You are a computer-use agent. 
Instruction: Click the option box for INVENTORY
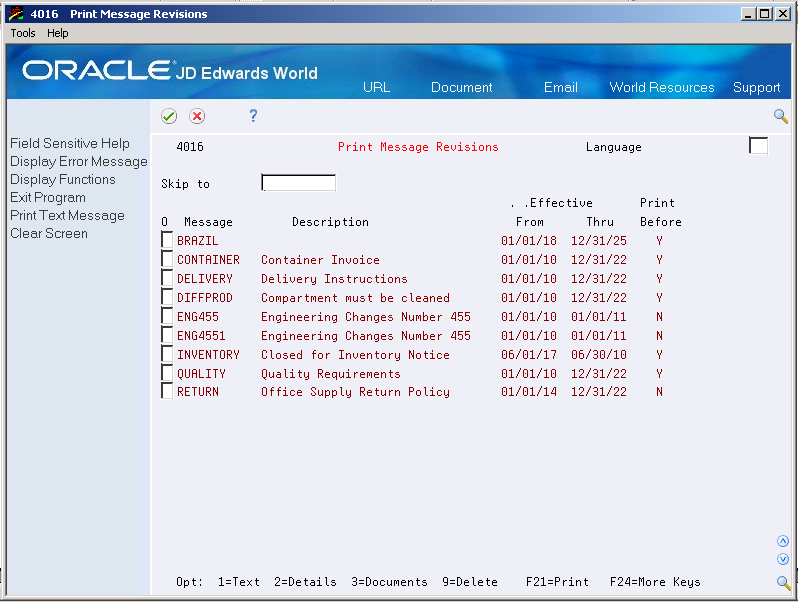coord(167,353)
